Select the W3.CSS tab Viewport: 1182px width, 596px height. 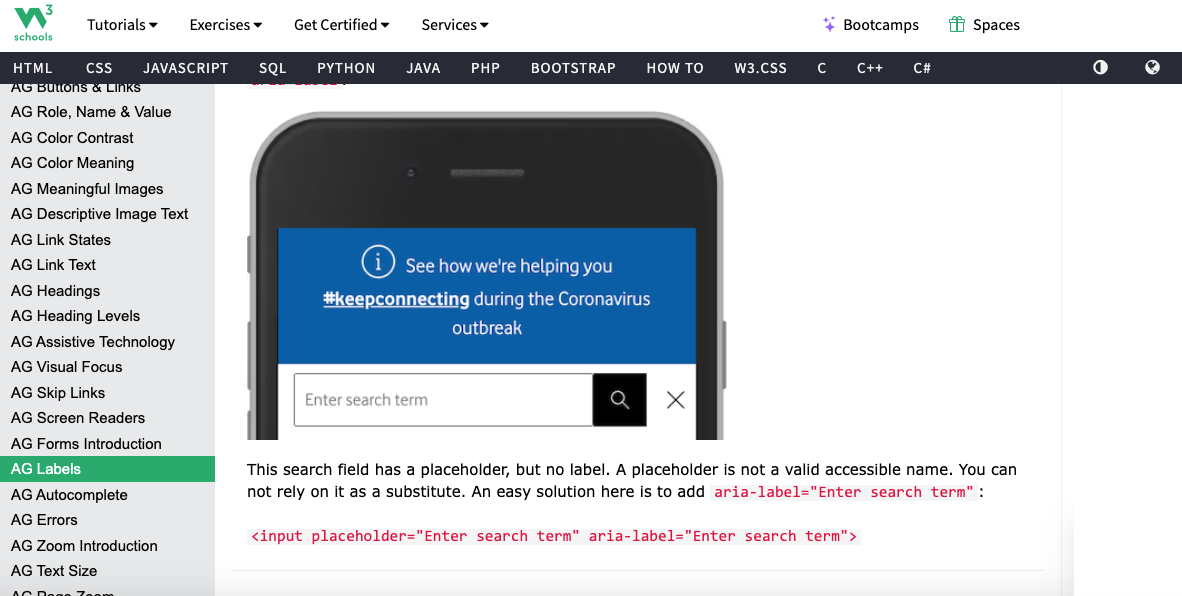point(760,68)
